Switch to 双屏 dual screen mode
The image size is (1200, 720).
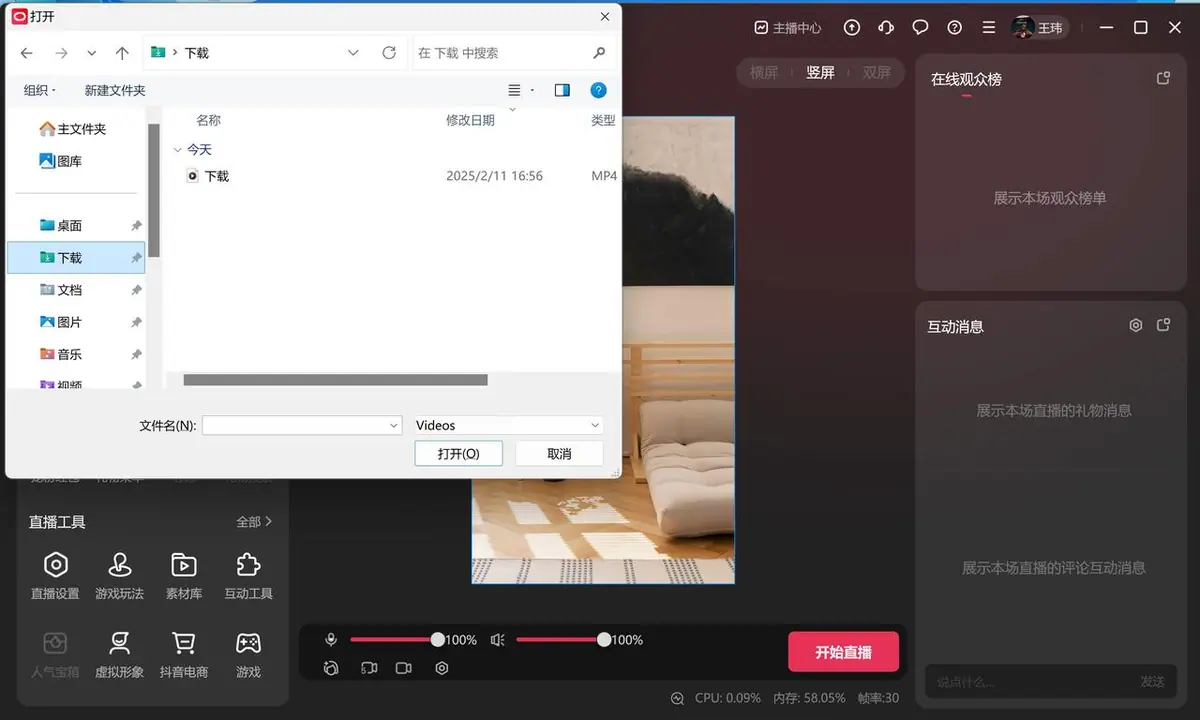[x=877, y=72]
